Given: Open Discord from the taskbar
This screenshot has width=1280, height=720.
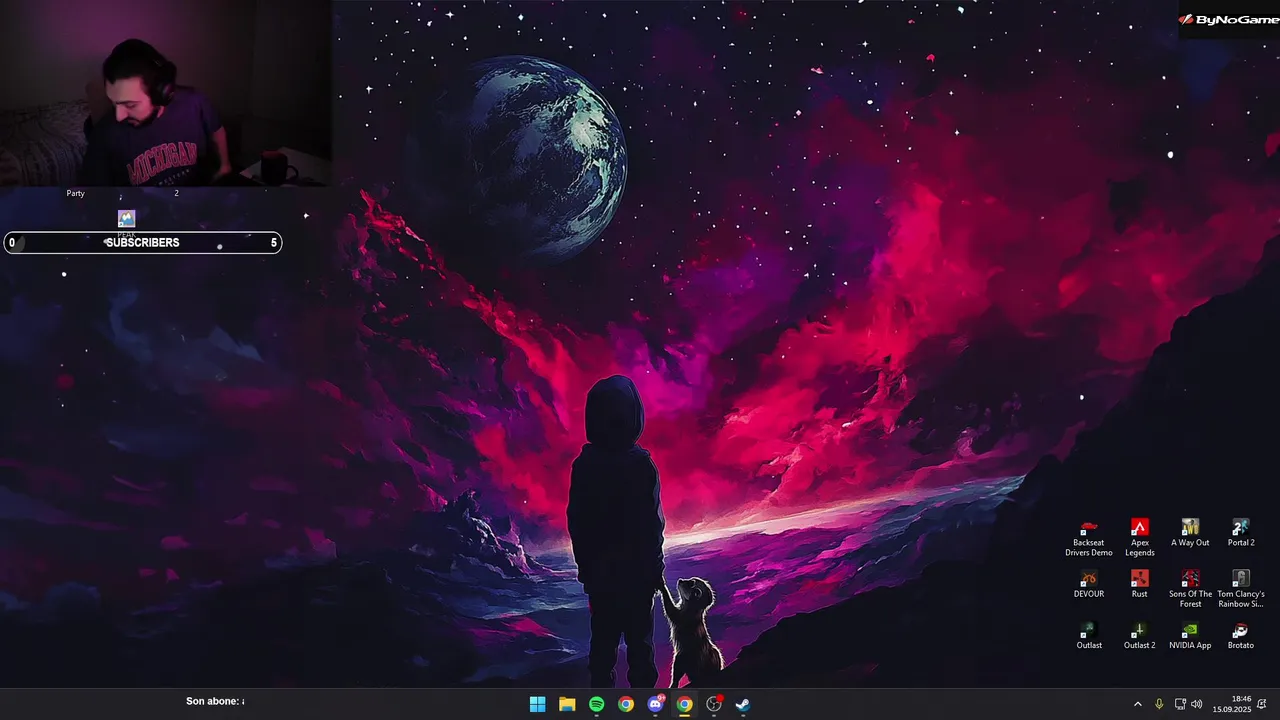Looking at the screenshot, I should tap(655, 704).
